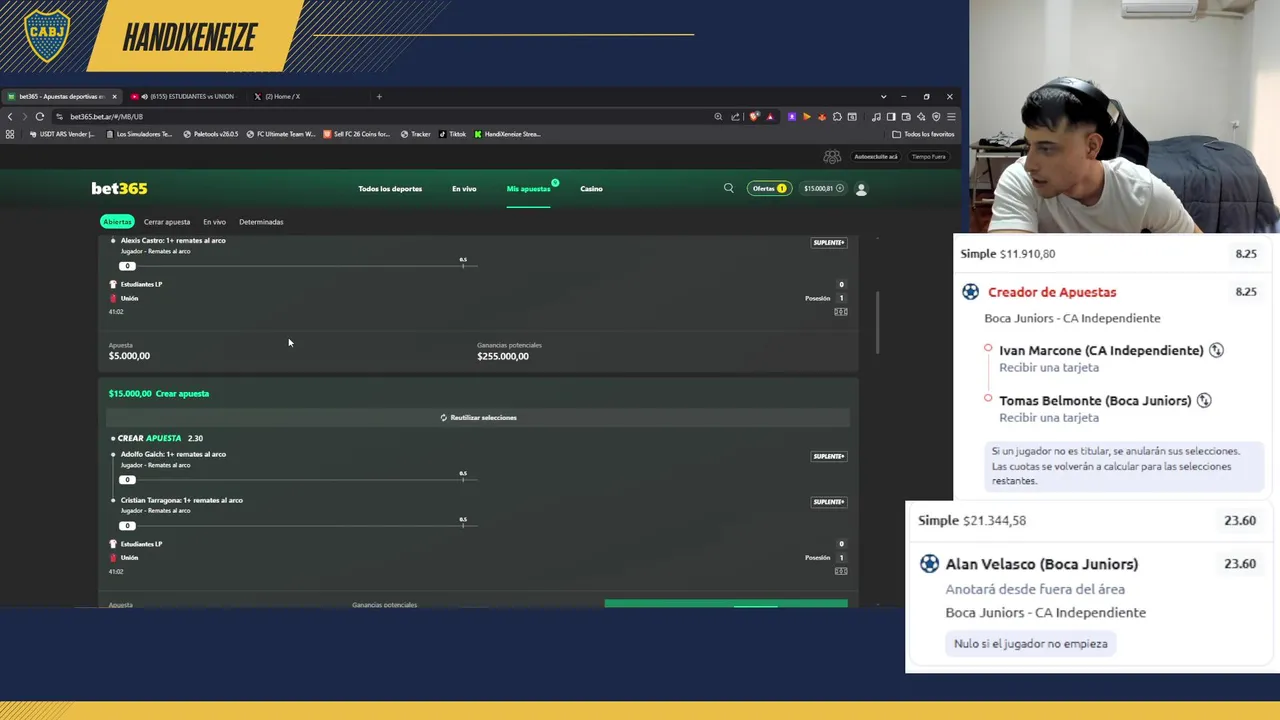The width and height of the screenshot is (1280, 720).
Task: Open Tiktok bookmark
Action: tap(452, 134)
